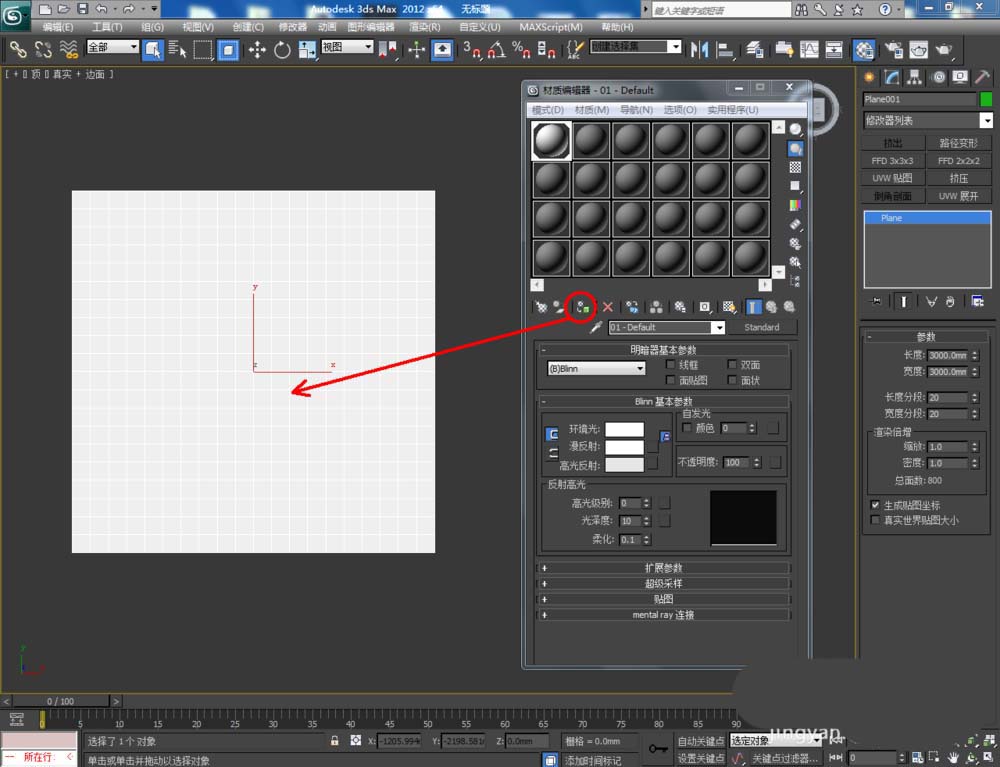Image resolution: width=1000 pixels, height=767 pixels.
Task: Click the object color swatch beside Plane001
Action: (986, 99)
